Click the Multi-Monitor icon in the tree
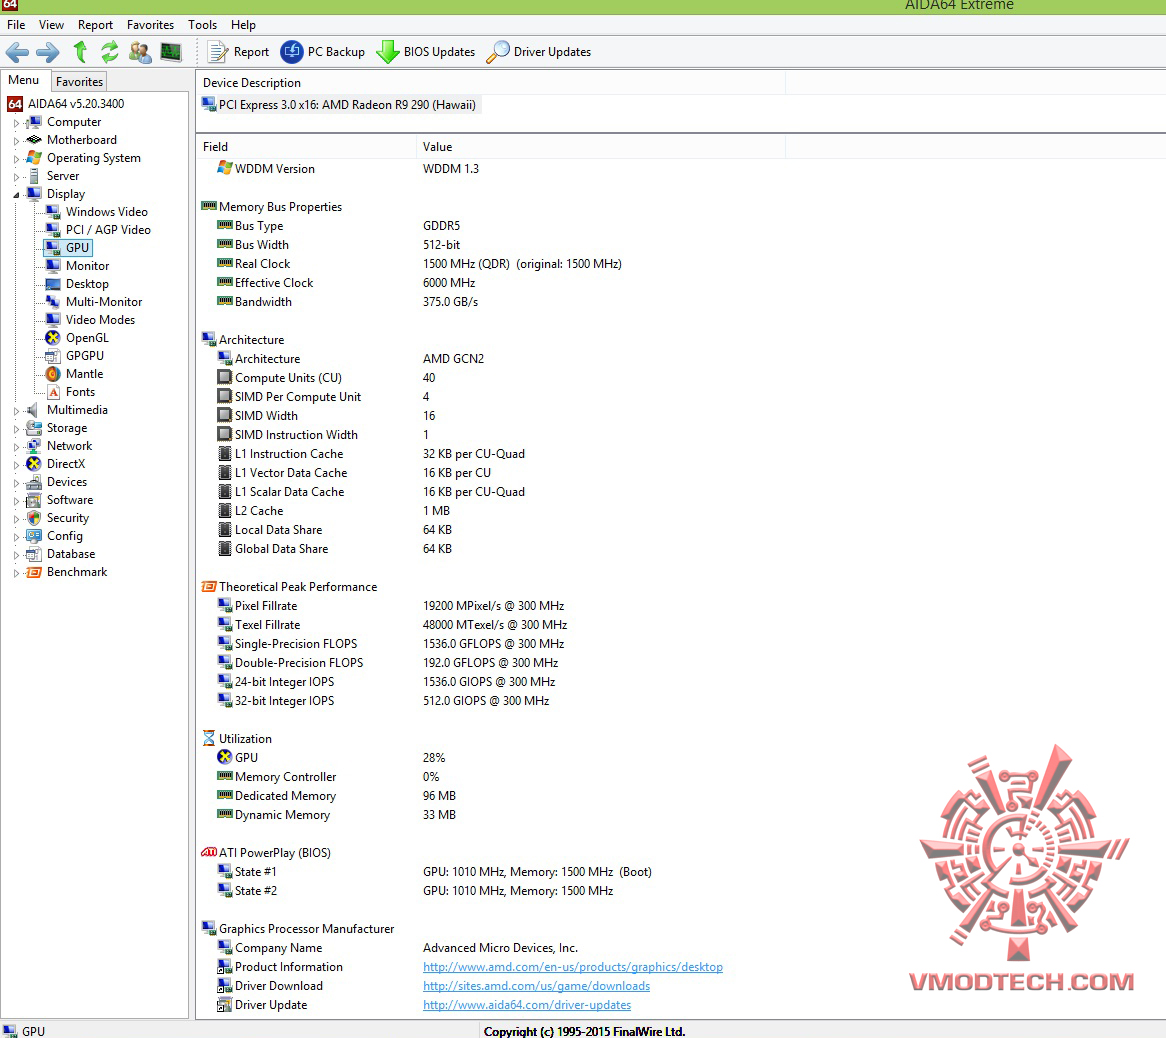1166x1038 pixels. [x=53, y=302]
